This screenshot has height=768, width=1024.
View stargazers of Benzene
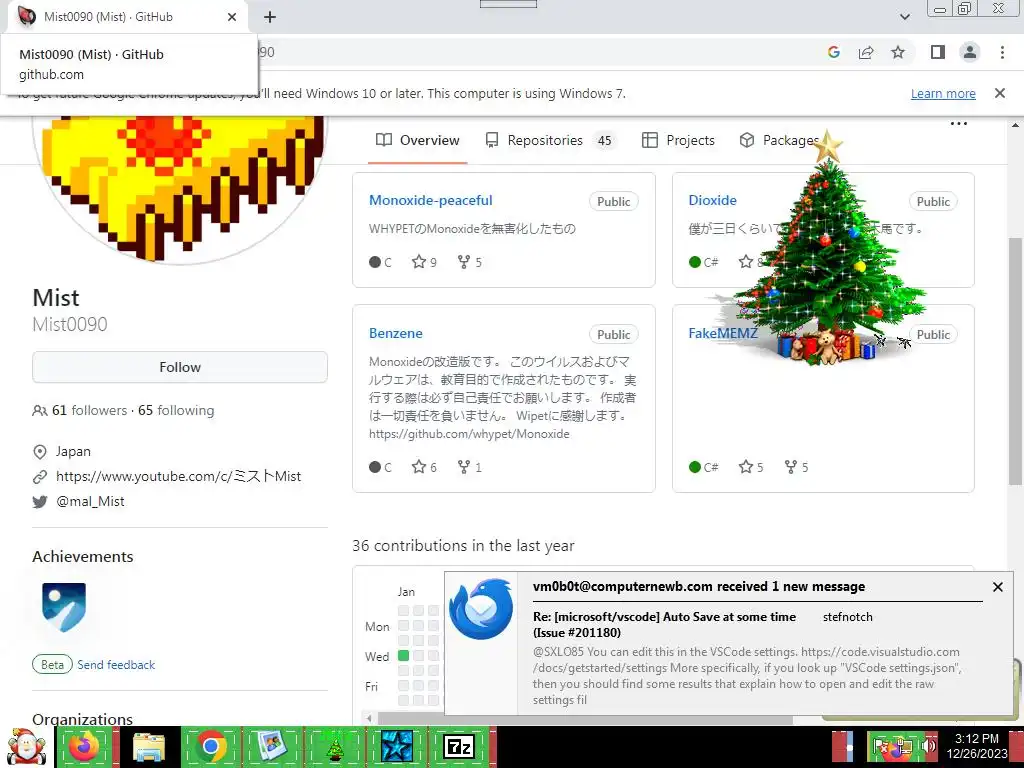click(x=424, y=467)
